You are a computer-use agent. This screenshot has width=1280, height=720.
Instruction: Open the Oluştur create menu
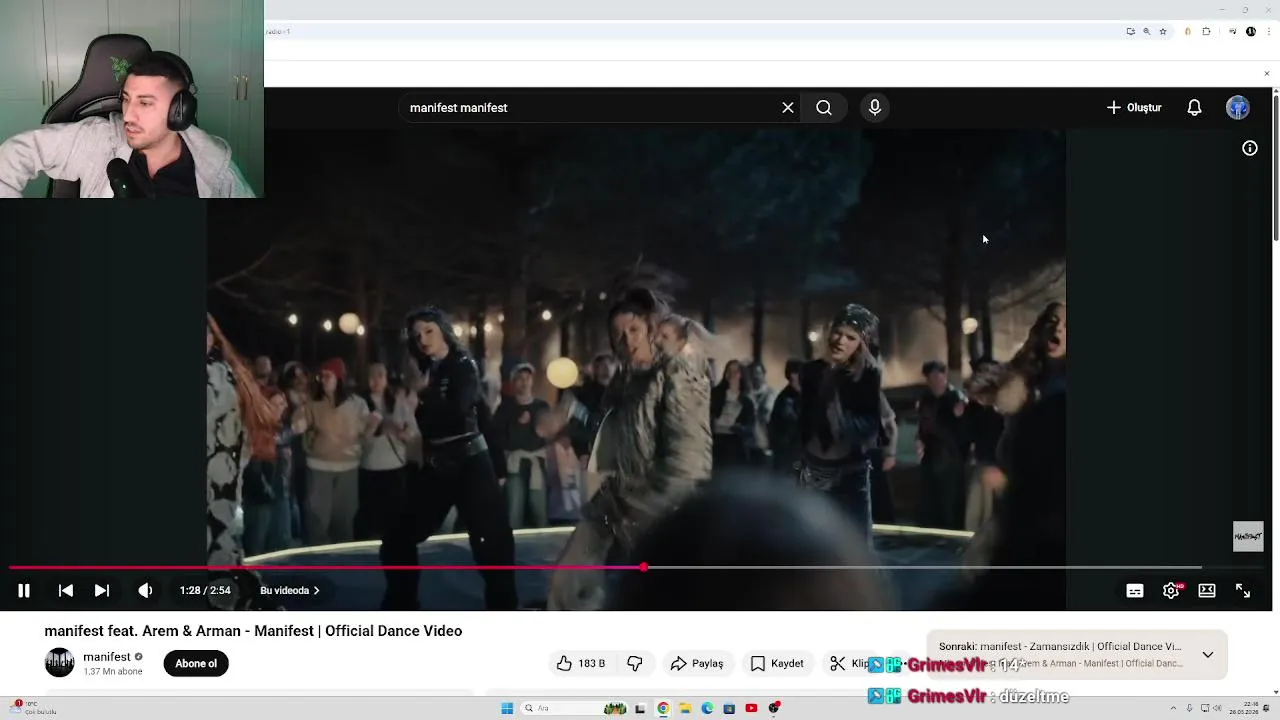(x=1134, y=107)
